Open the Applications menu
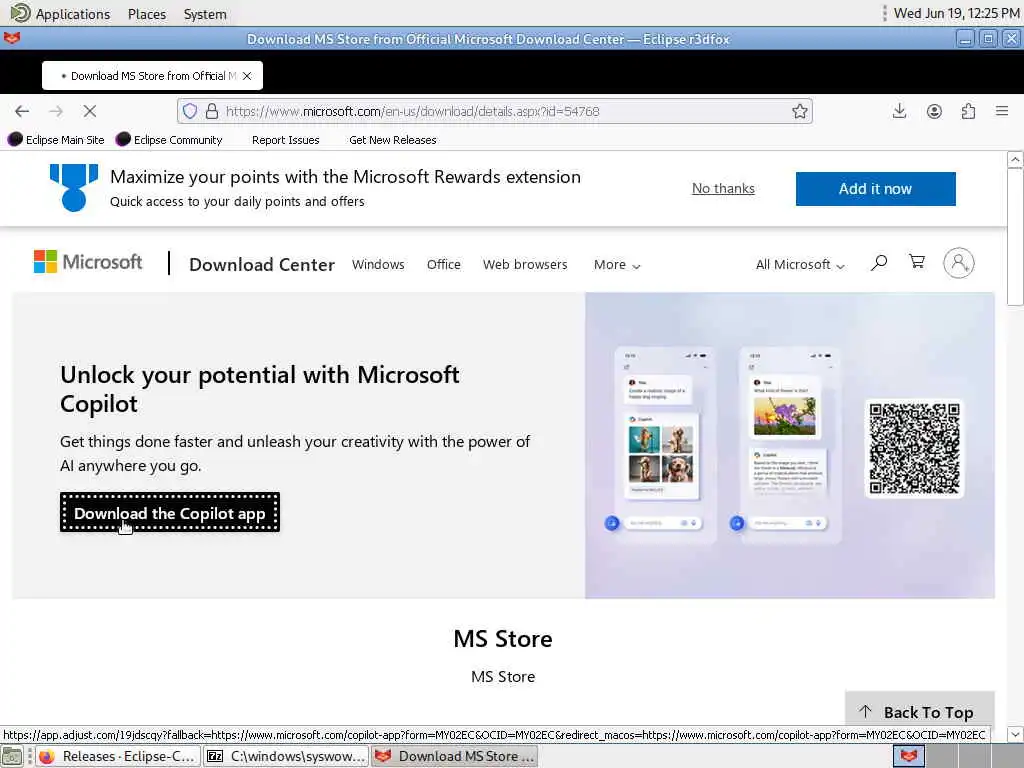Screen dimensions: 1024x768 (72, 14)
